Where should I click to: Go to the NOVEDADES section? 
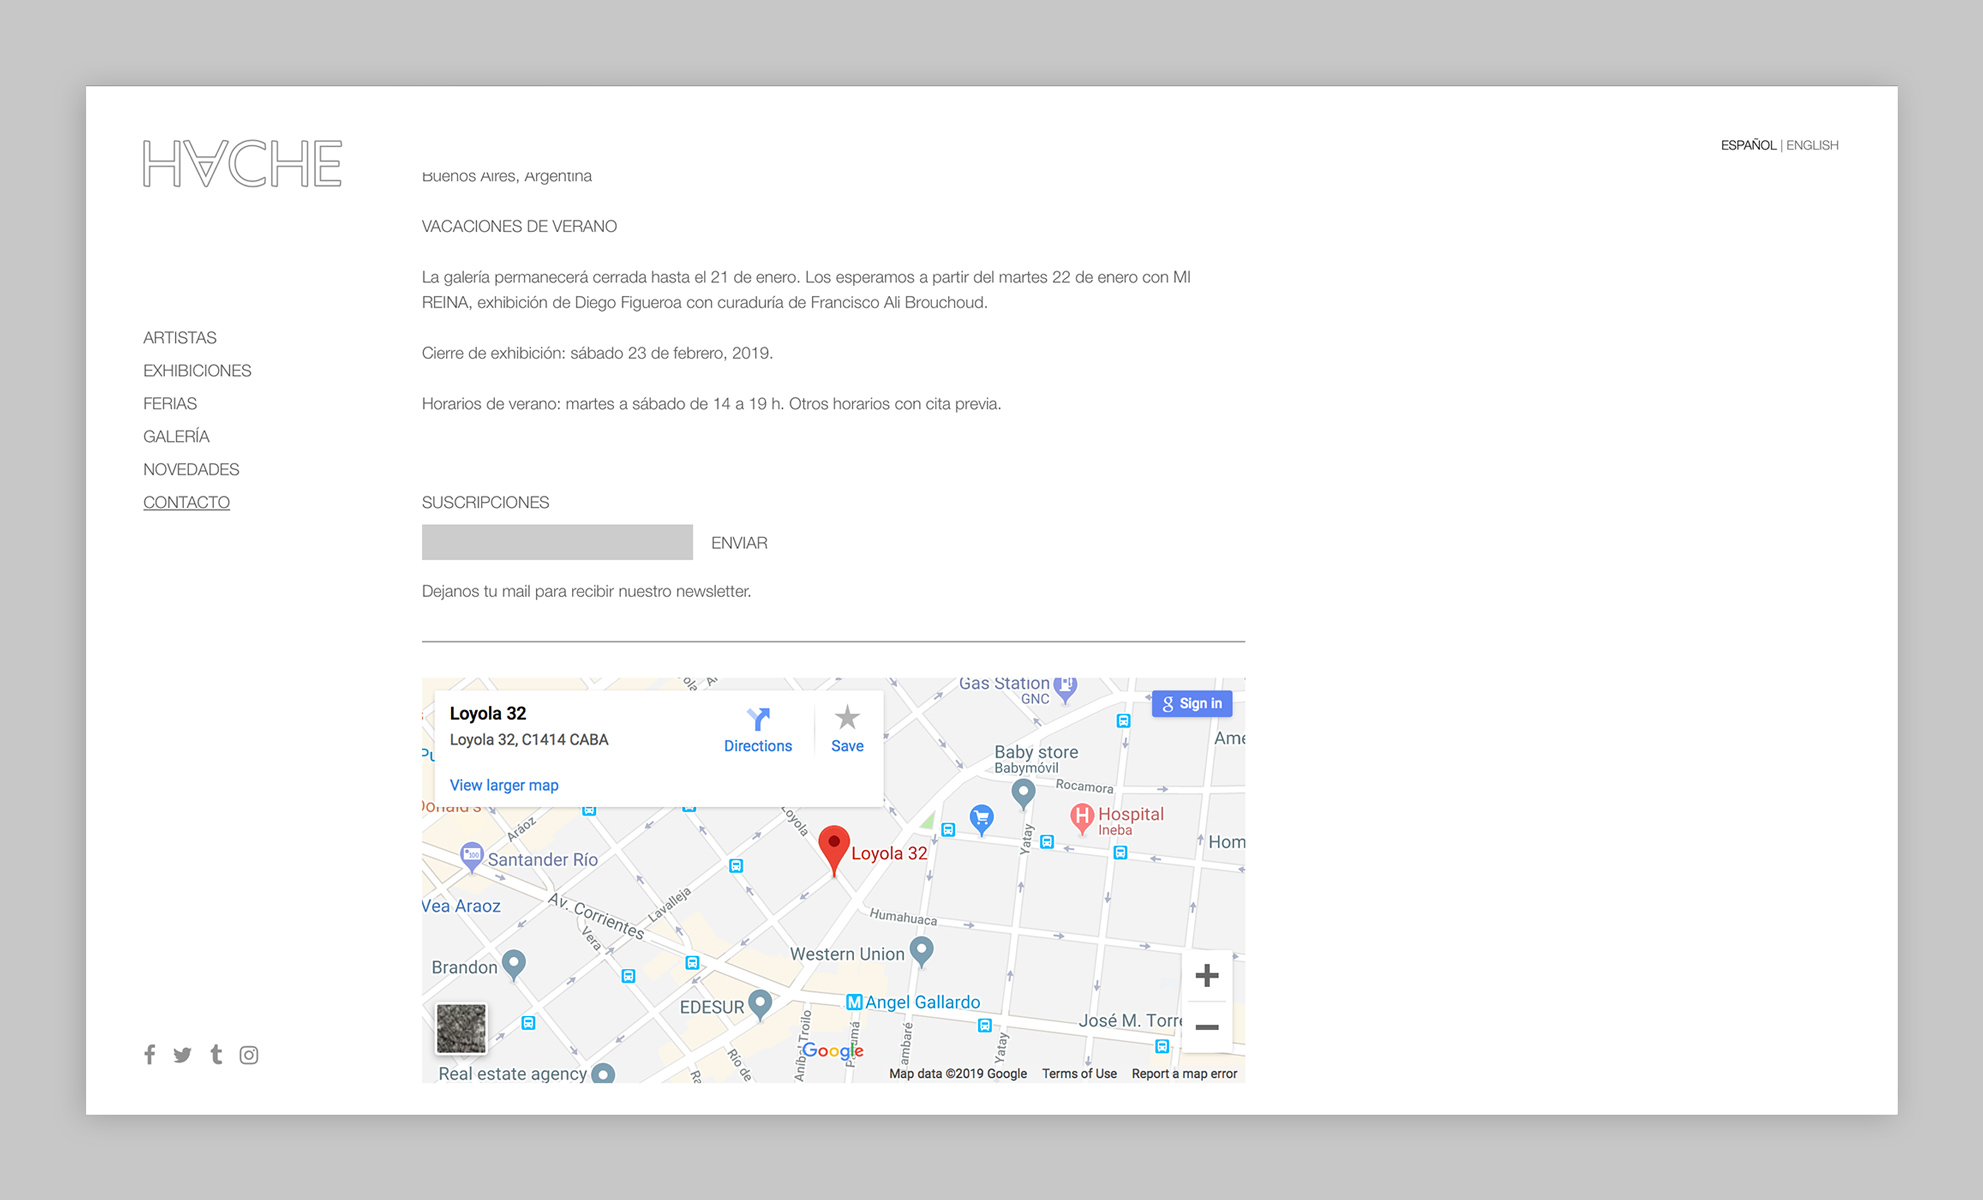[x=191, y=470]
